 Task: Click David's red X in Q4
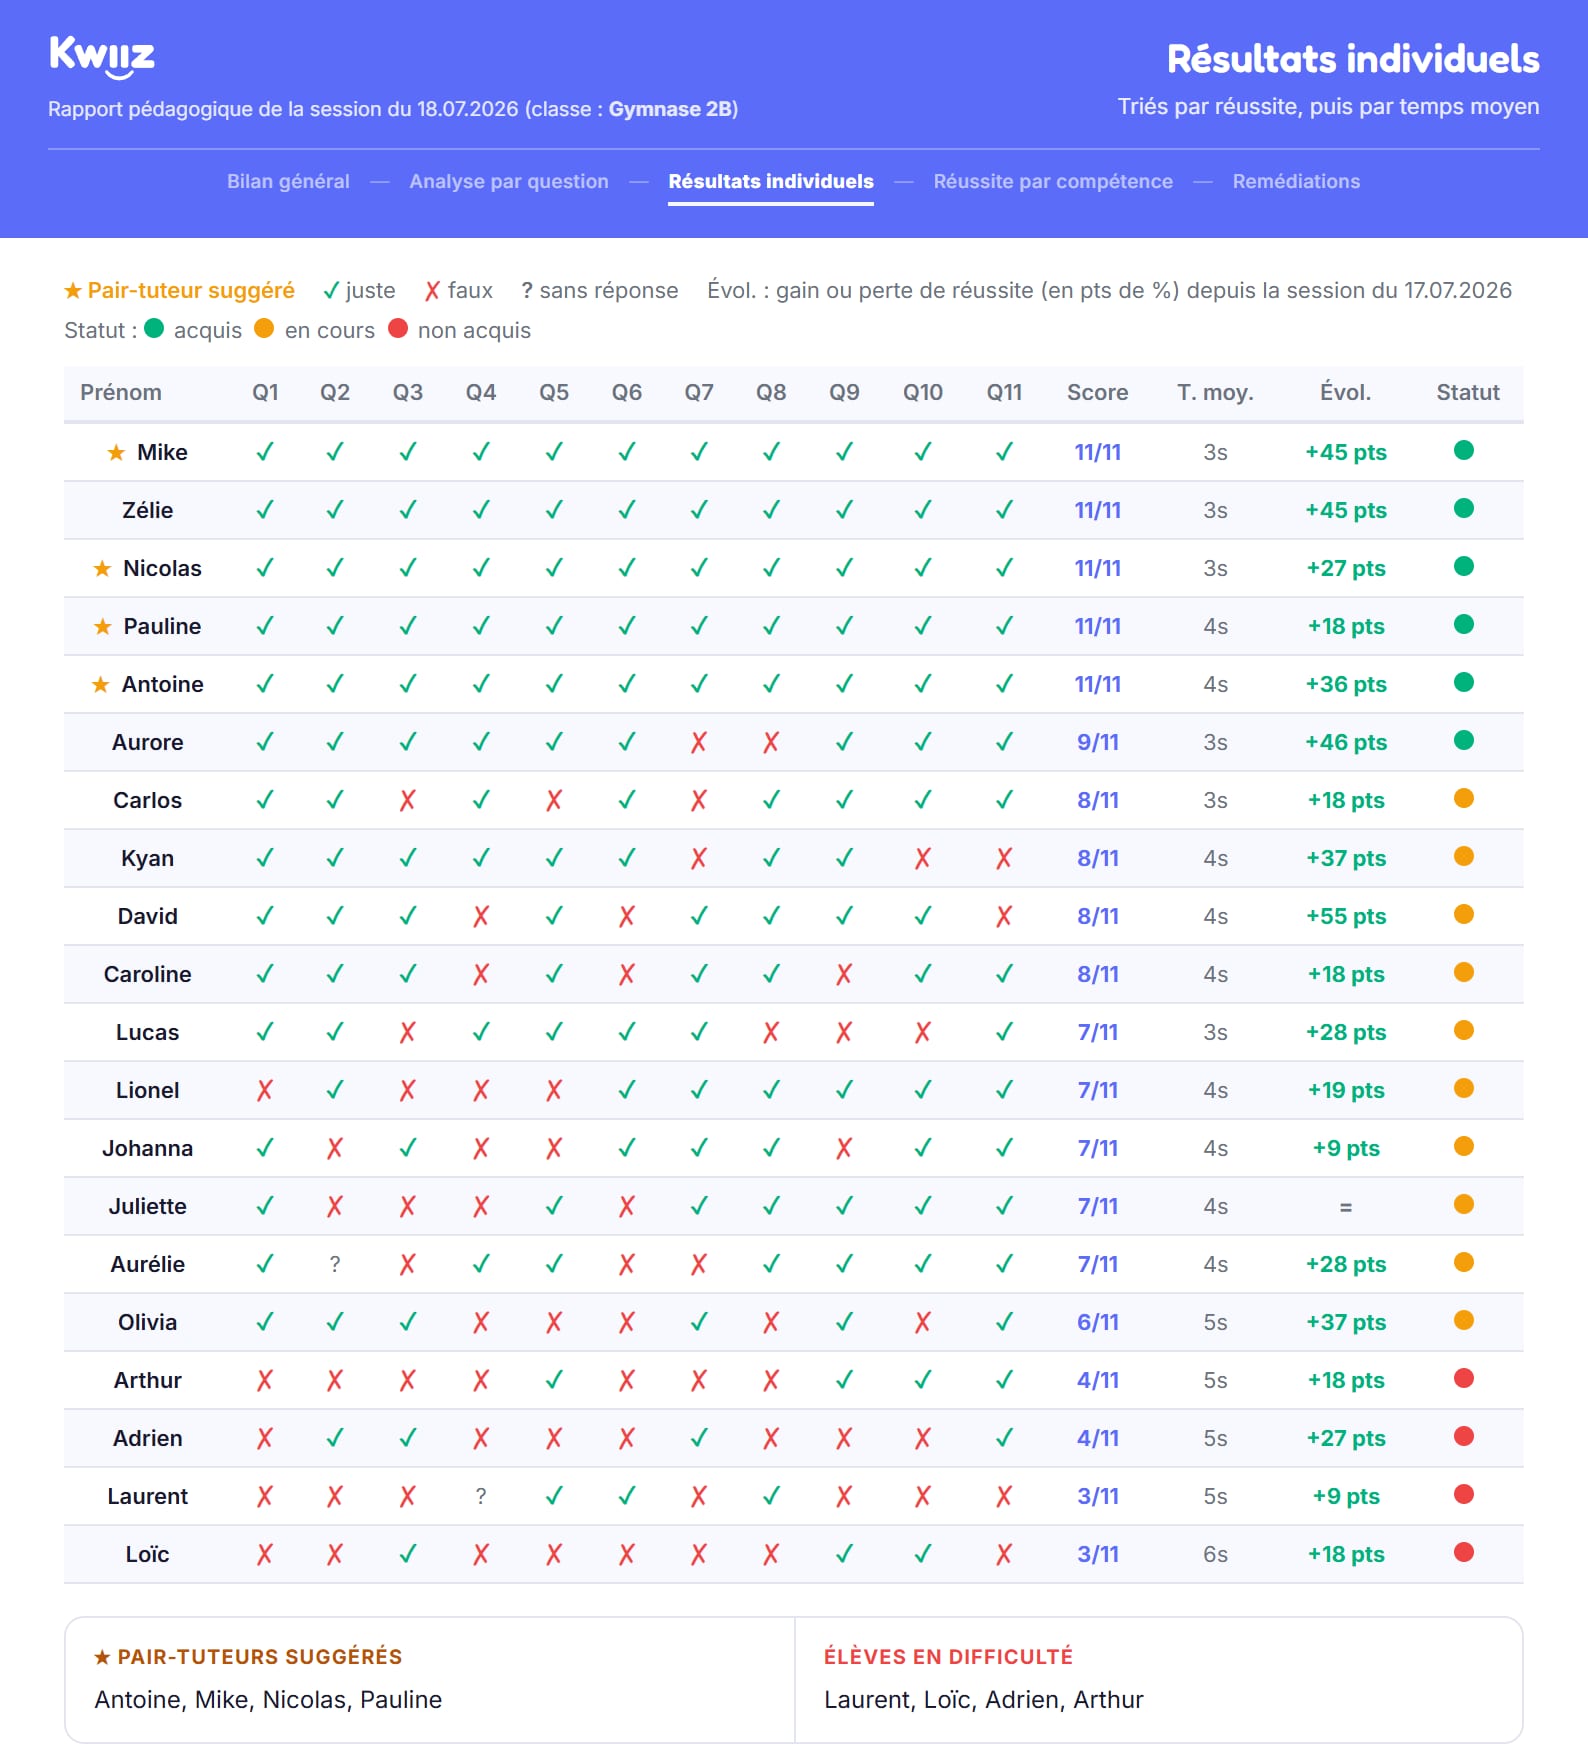tap(481, 916)
